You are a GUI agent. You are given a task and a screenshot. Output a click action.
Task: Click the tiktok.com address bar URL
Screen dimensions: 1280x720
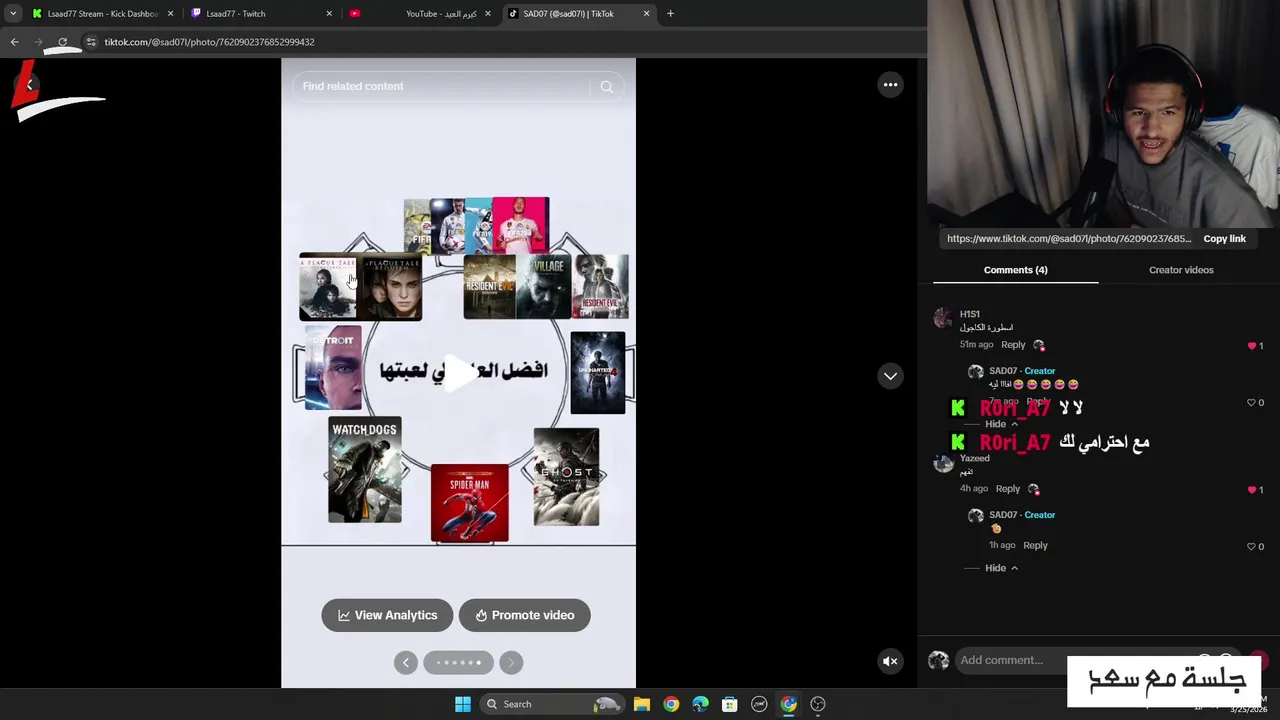click(210, 42)
